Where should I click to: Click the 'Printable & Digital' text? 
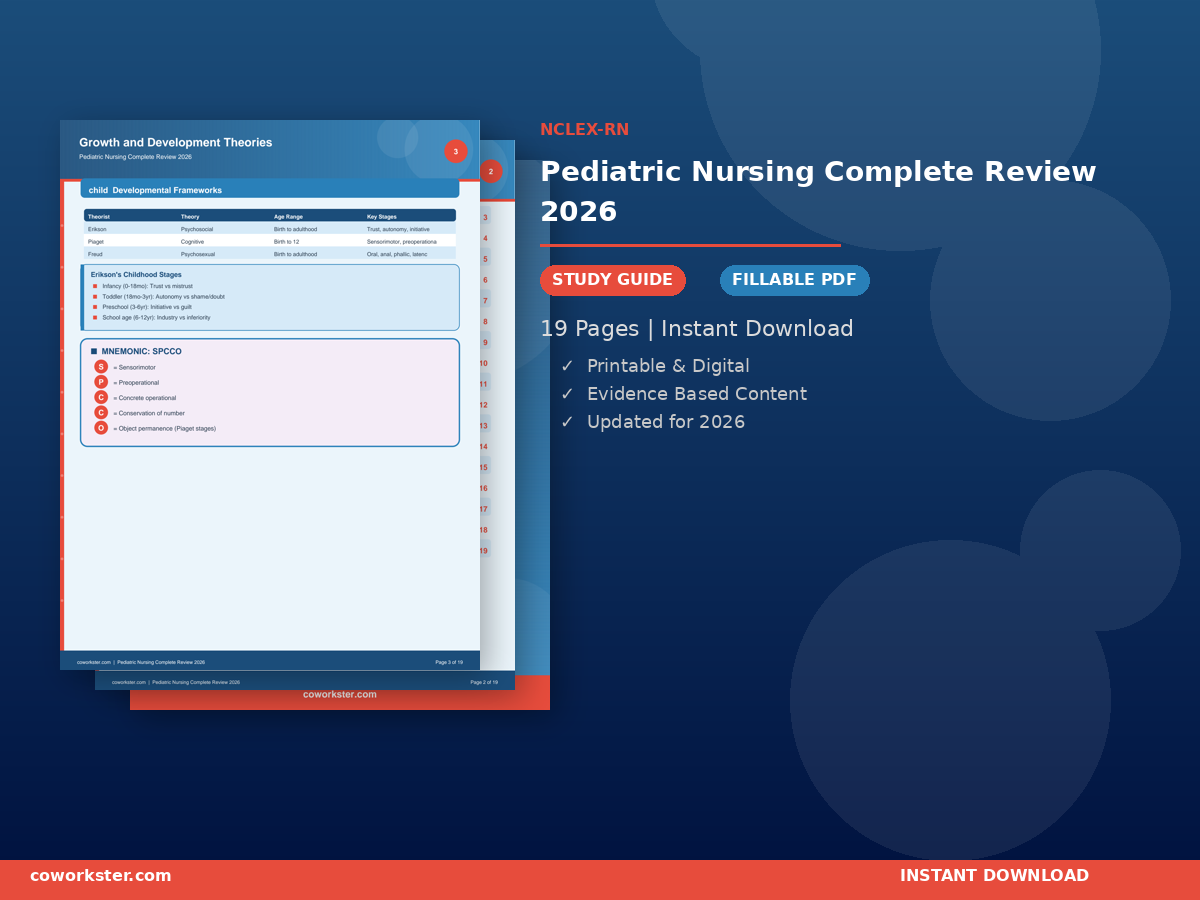(668, 366)
